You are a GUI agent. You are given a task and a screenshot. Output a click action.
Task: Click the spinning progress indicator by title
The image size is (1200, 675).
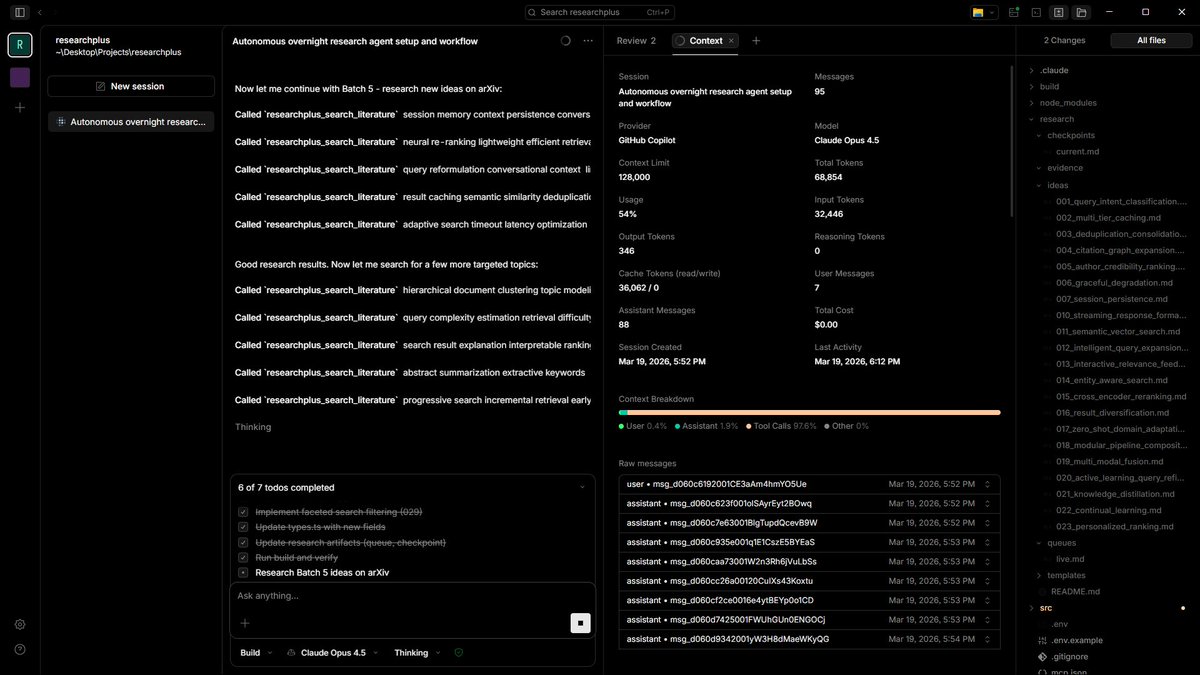coord(565,41)
